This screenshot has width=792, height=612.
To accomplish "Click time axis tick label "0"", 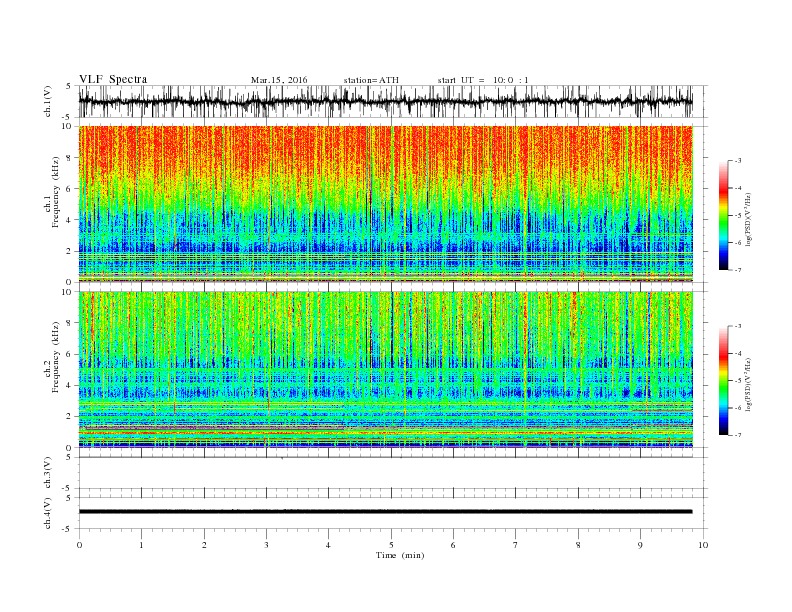I will pyautogui.click(x=79, y=545).
